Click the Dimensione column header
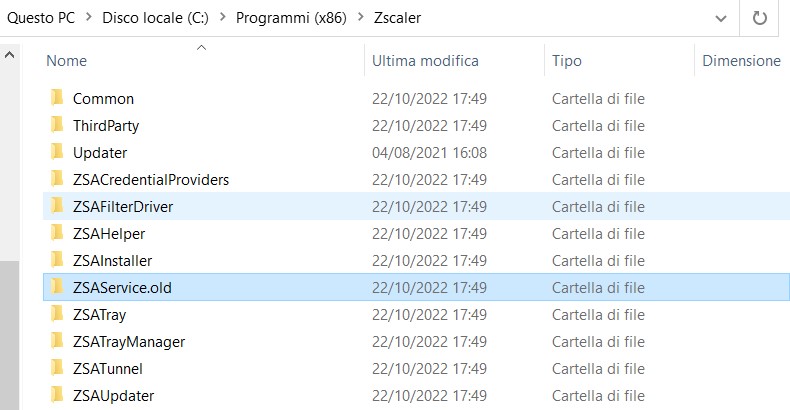 pos(742,60)
